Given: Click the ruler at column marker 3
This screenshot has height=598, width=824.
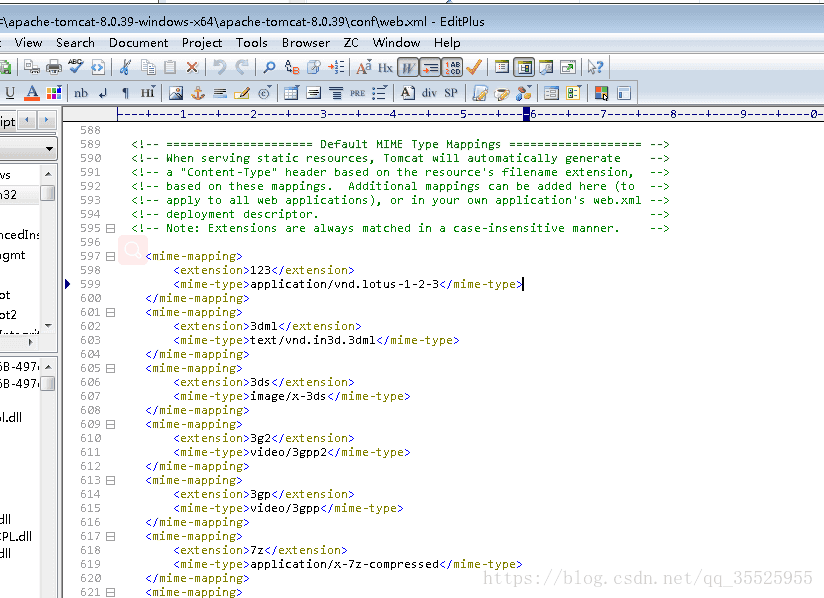Looking at the screenshot, I should click(323, 114).
